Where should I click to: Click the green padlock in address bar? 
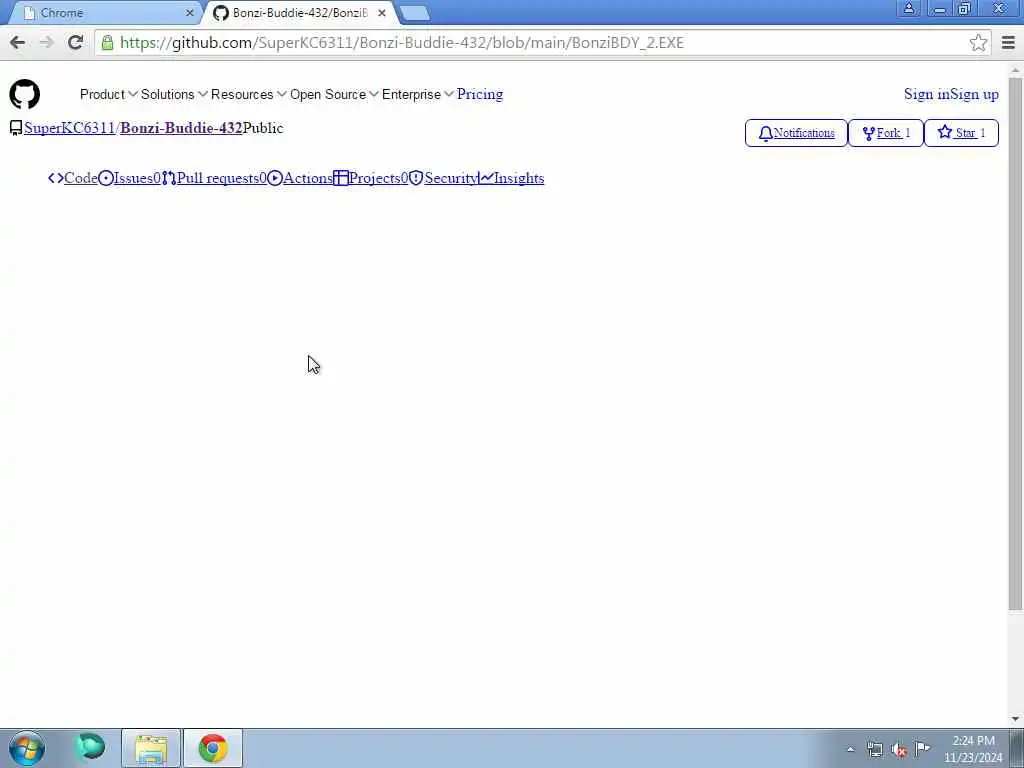tap(107, 42)
